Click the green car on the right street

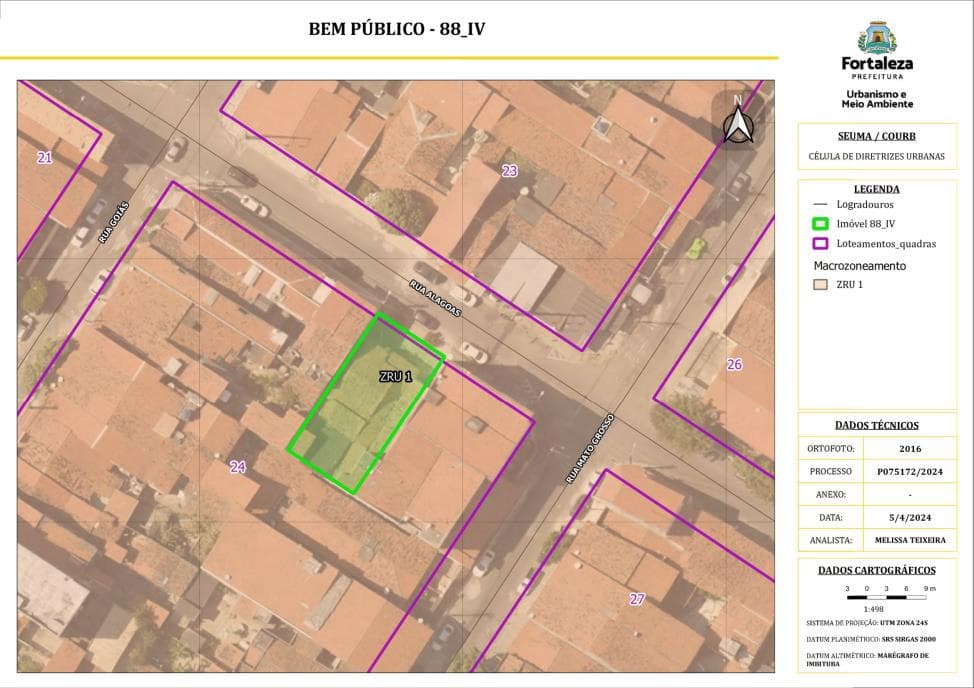click(x=696, y=249)
